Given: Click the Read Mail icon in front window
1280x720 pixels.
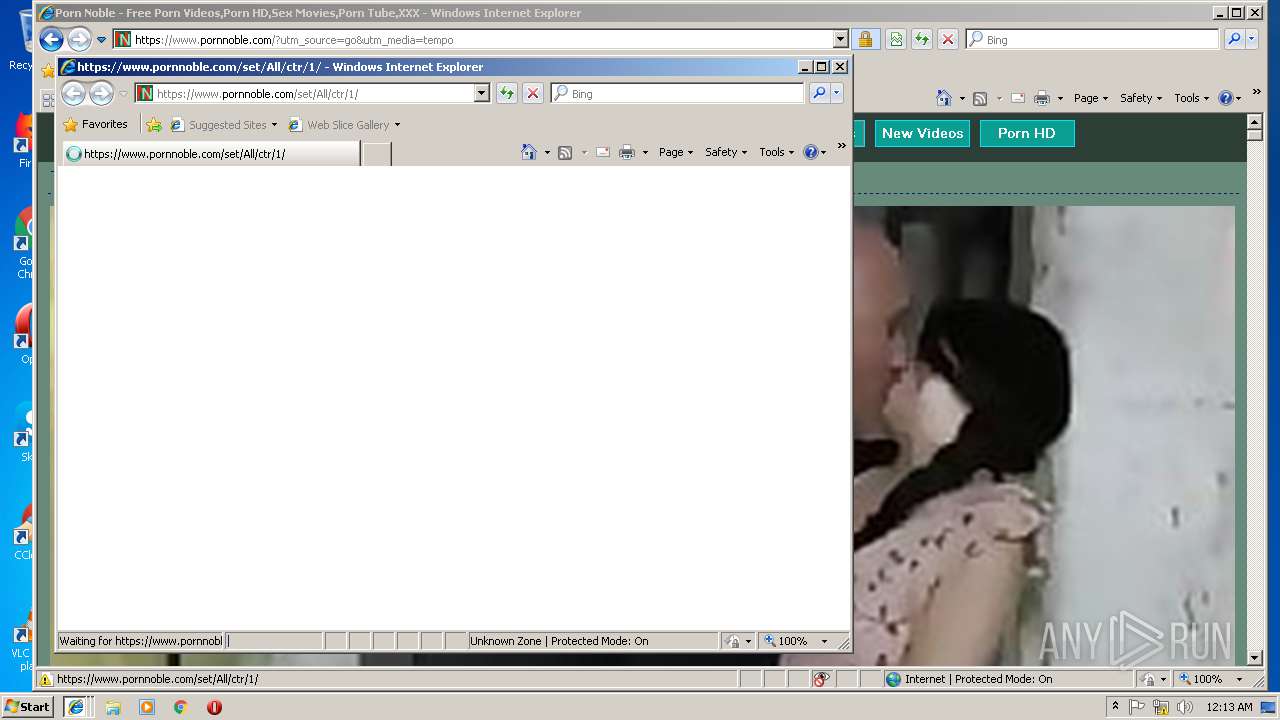Looking at the screenshot, I should point(603,152).
